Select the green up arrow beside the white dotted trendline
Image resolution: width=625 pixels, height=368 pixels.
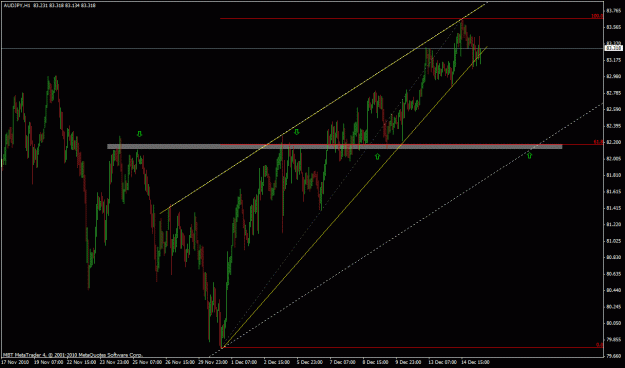click(529, 155)
